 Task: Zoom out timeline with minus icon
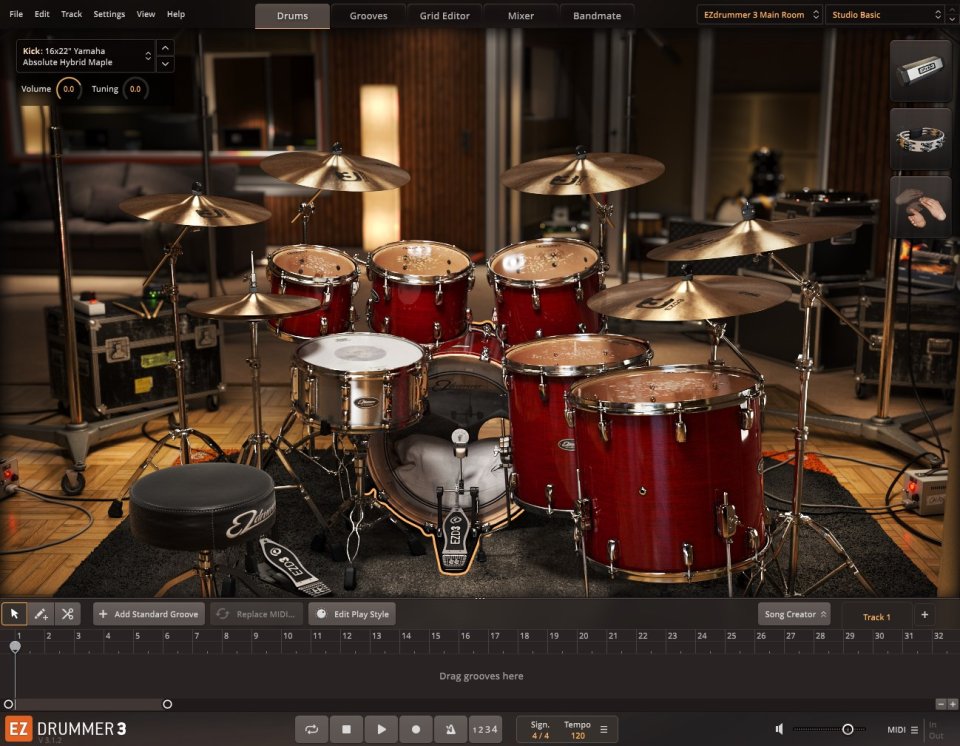point(941,704)
